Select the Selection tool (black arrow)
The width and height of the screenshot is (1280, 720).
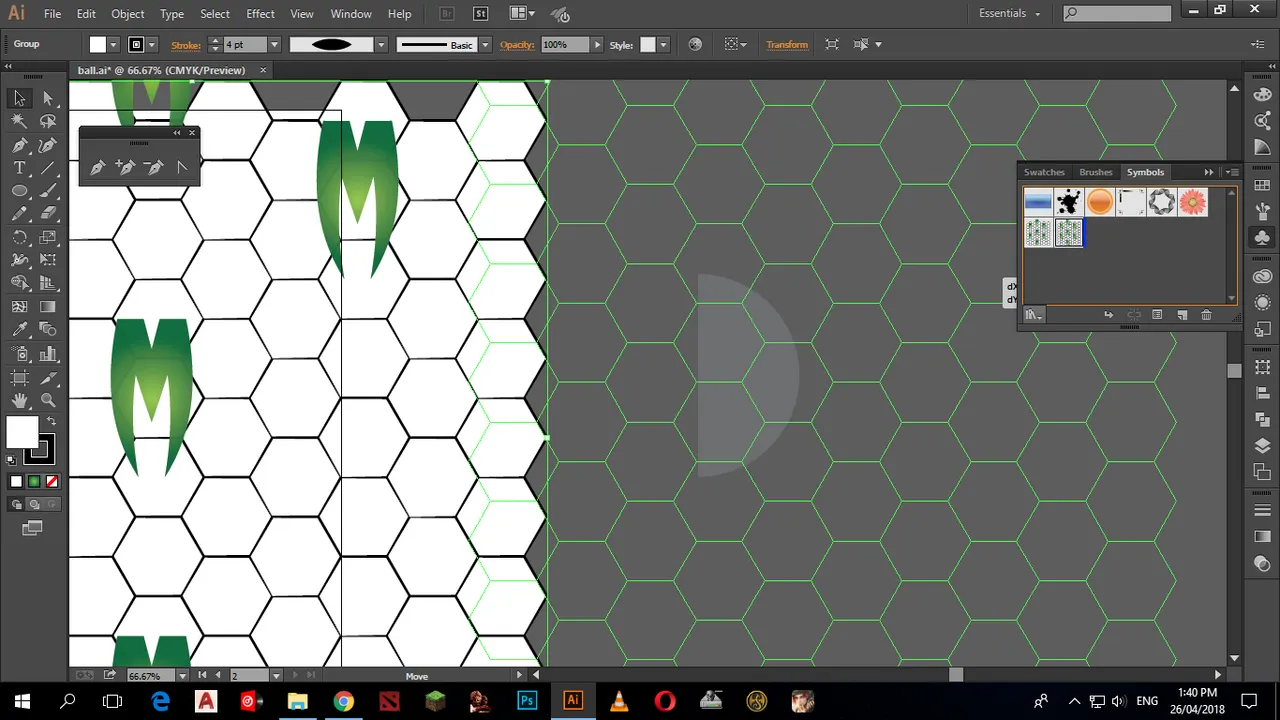pos(19,98)
